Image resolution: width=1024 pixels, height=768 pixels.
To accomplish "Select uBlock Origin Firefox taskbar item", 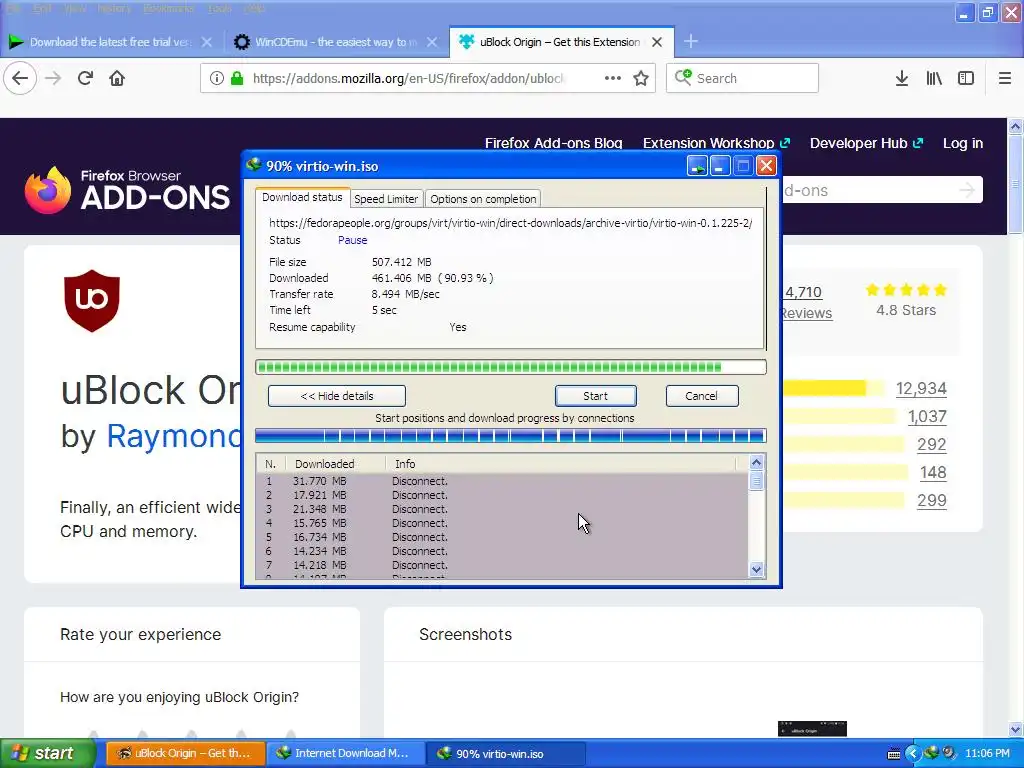I will [185, 754].
